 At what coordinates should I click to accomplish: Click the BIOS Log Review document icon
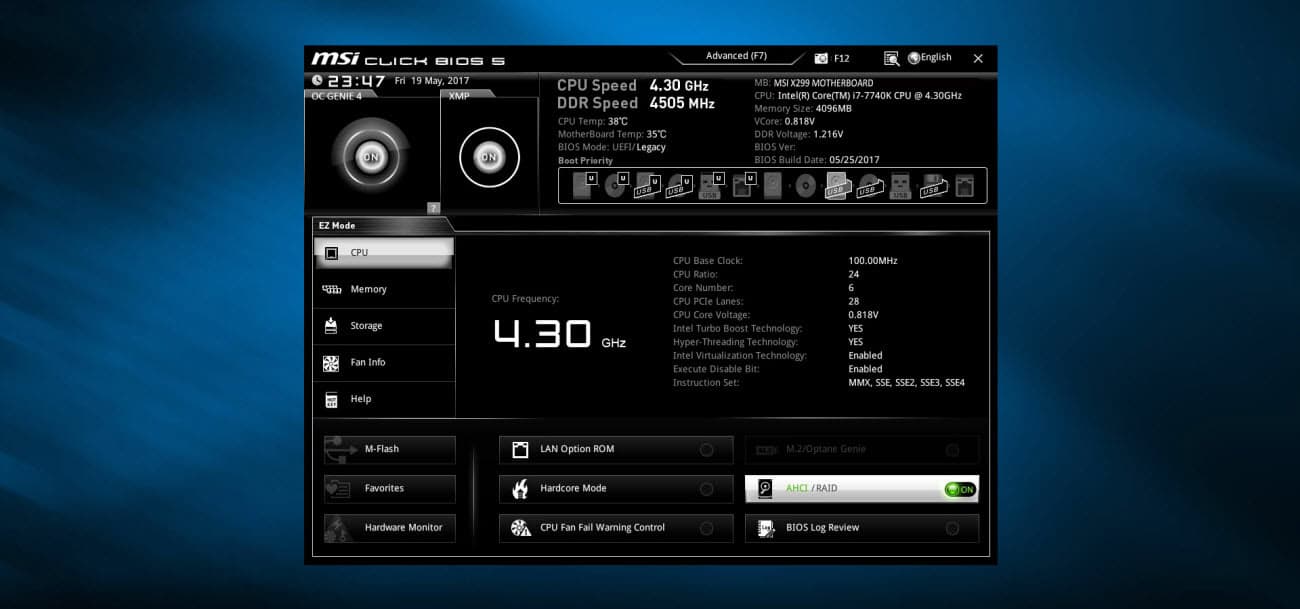[x=766, y=528]
